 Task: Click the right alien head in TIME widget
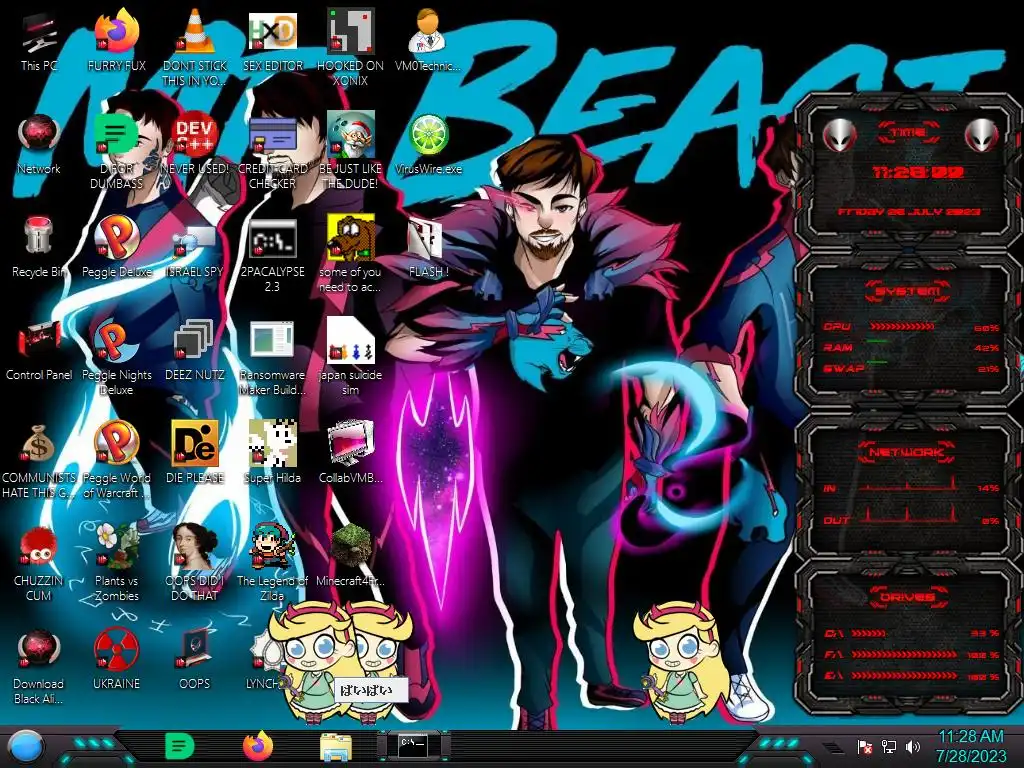point(982,135)
